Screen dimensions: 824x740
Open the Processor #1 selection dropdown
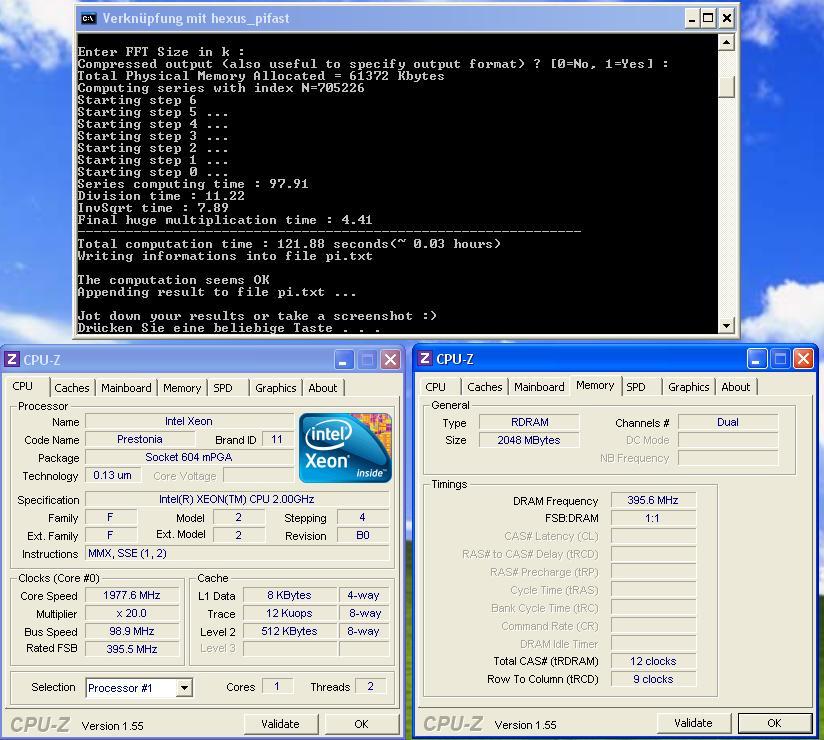[184, 687]
